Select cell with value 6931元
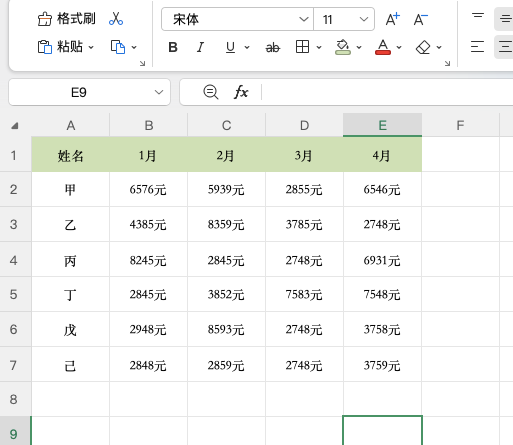This screenshot has width=513, height=445. click(x=383, y=260)
